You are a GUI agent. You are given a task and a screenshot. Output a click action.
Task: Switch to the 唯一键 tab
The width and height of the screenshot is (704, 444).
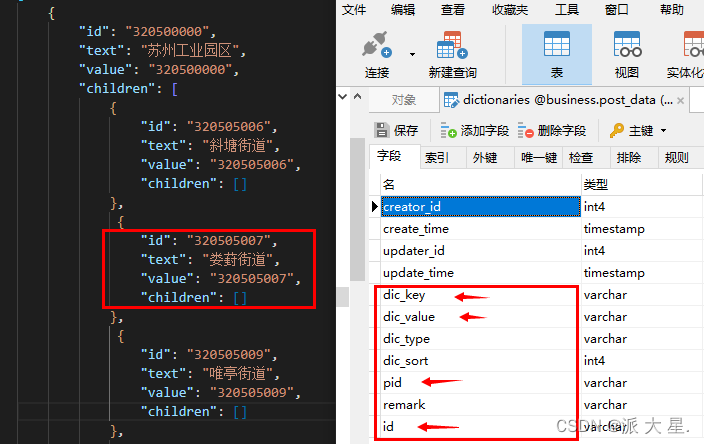[x=539, y=158]
